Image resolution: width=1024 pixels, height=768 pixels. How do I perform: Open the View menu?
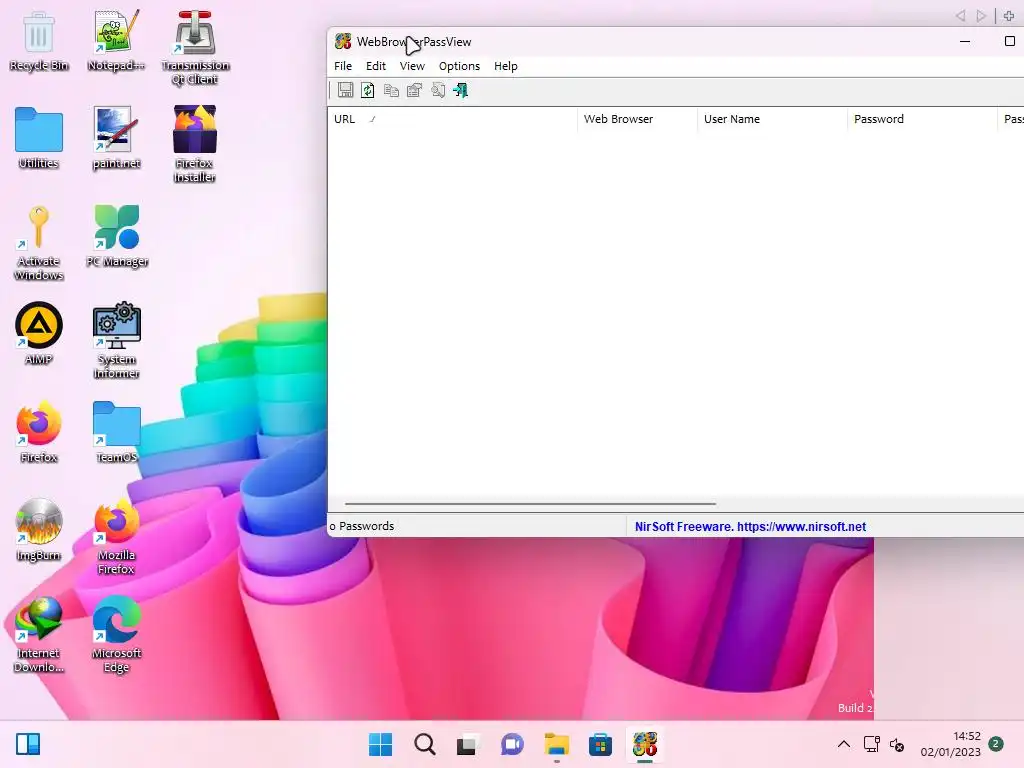412,66
